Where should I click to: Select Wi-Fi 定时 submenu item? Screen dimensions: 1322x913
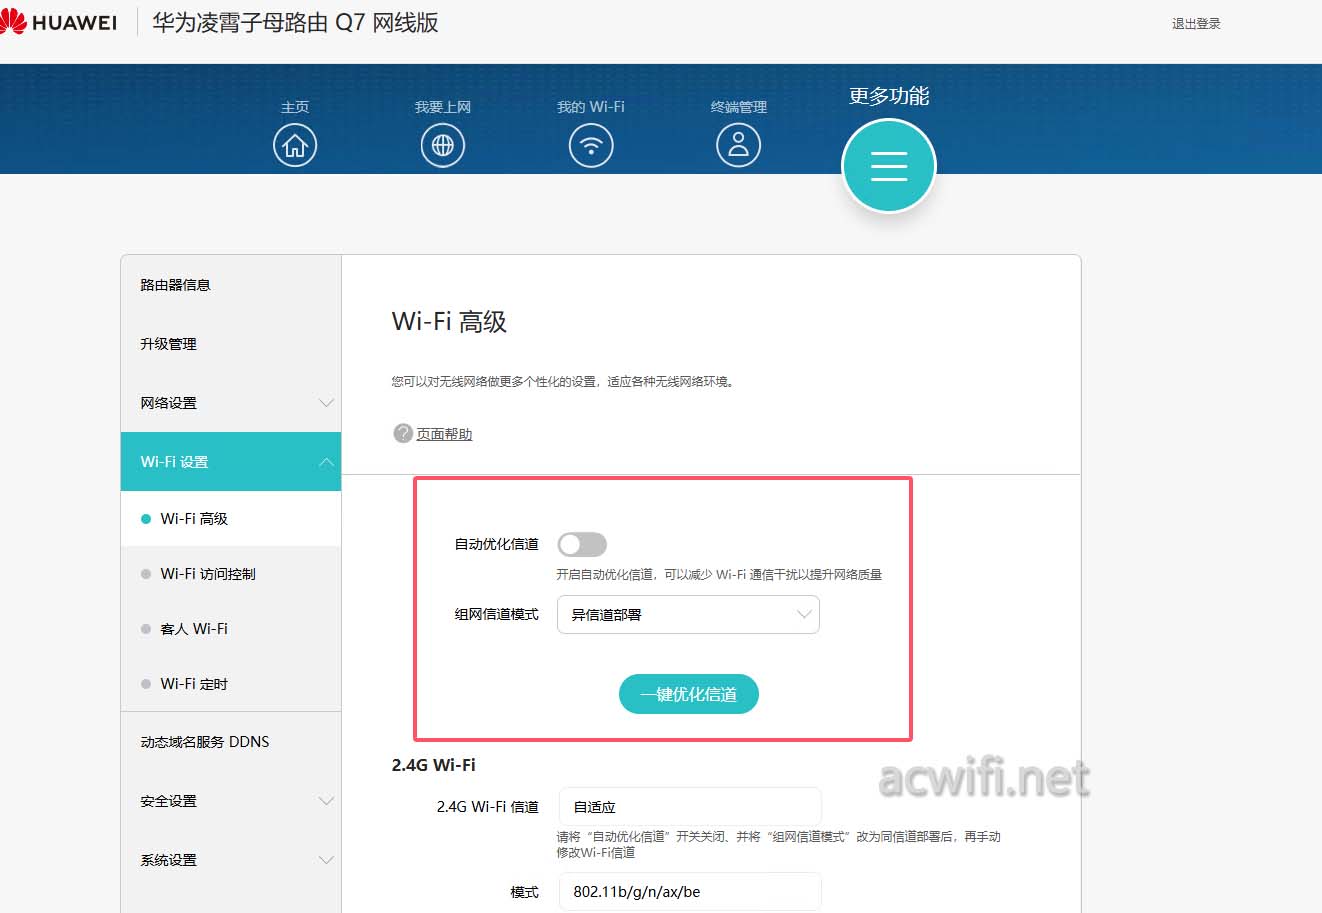(x=231, y=684)
